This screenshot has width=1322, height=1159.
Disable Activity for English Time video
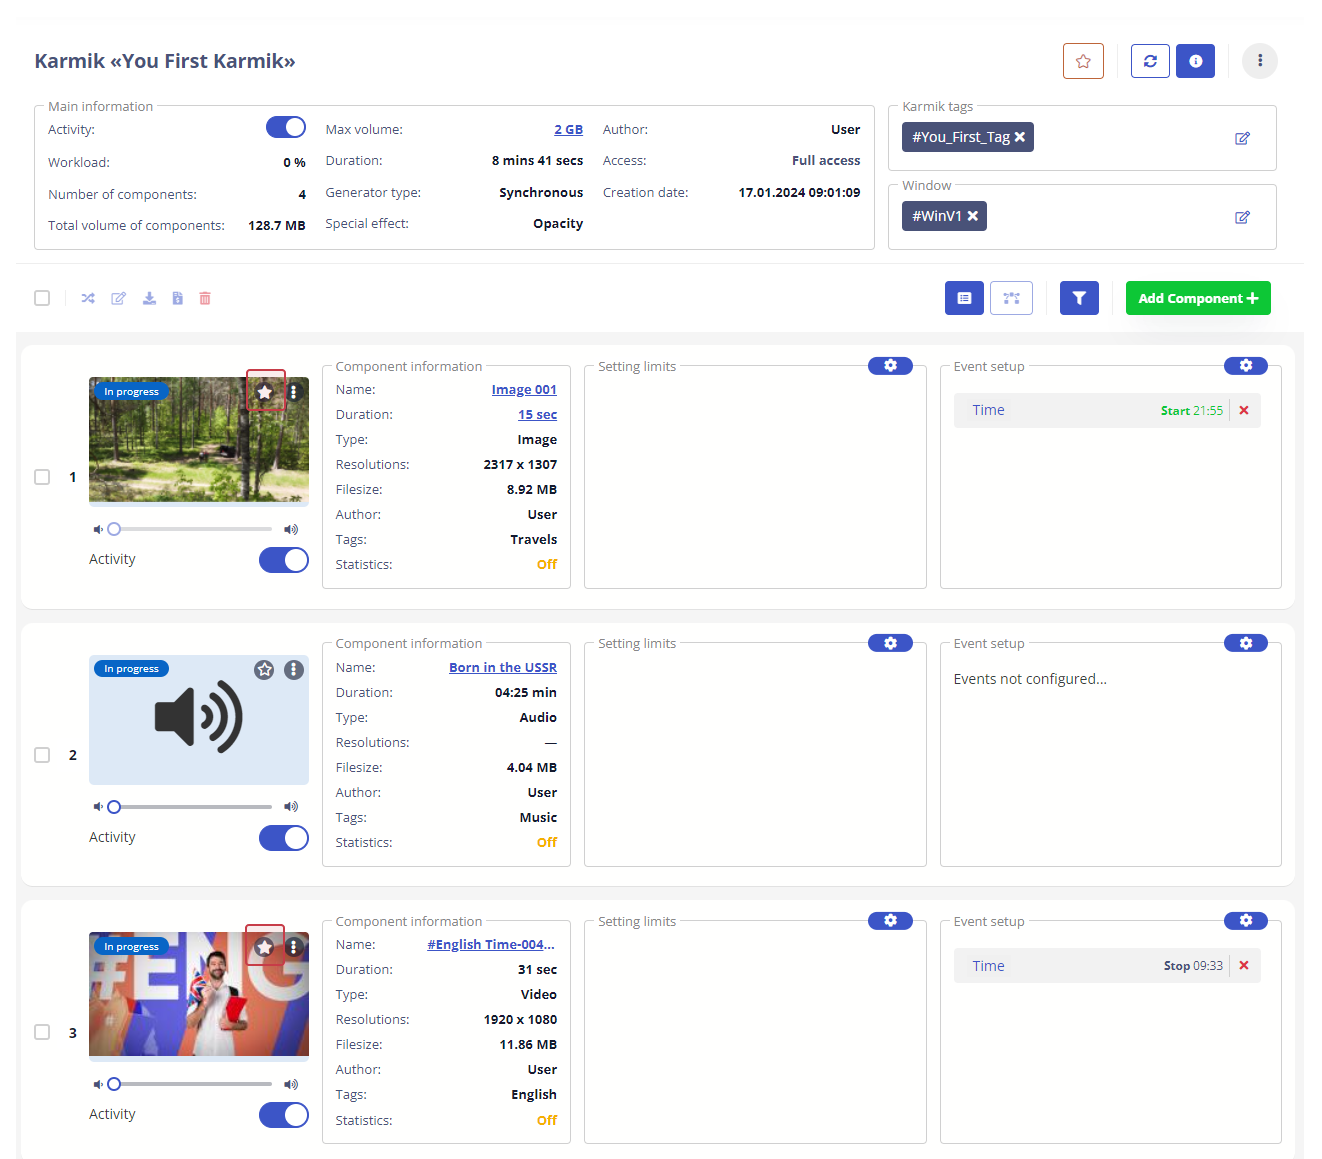284,1115
